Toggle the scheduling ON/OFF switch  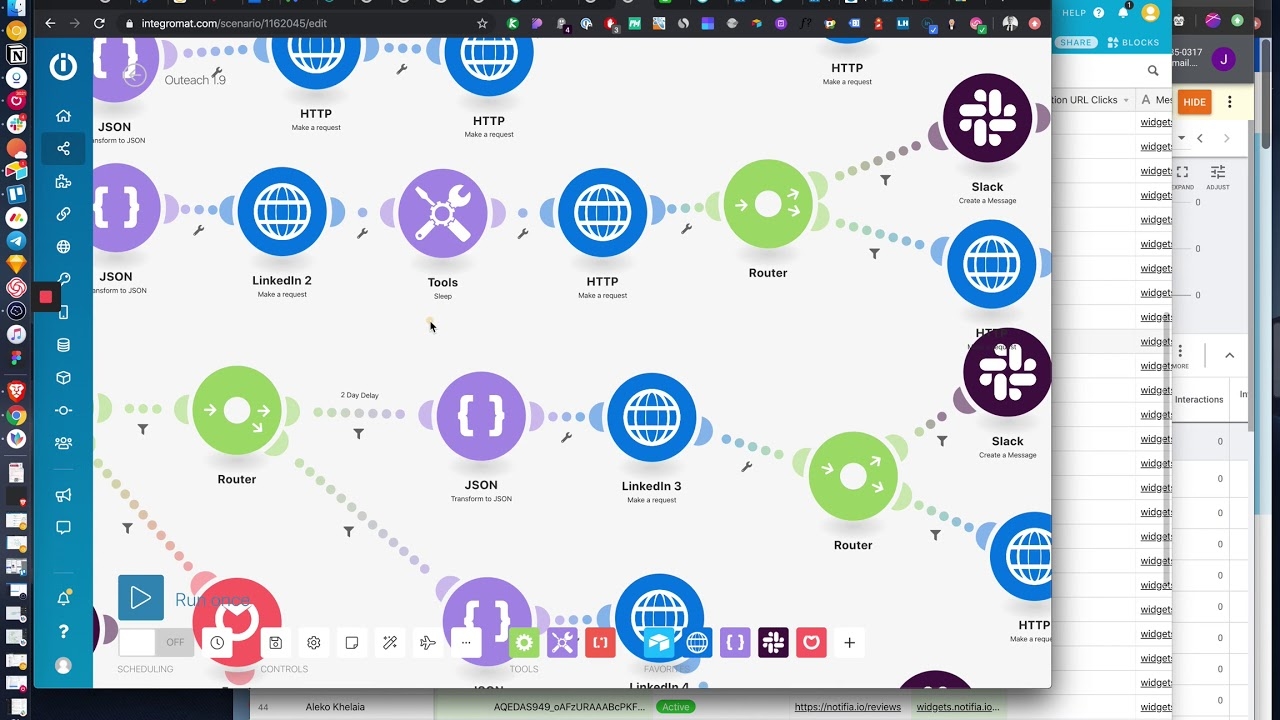point(155,643)
